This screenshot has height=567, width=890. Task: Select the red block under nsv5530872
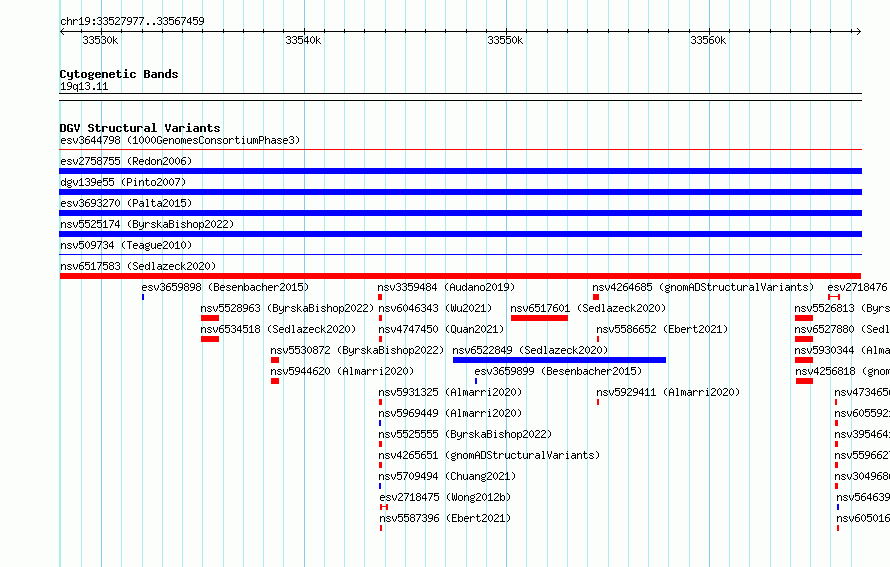pyautogui.click(x=275, y=360)
